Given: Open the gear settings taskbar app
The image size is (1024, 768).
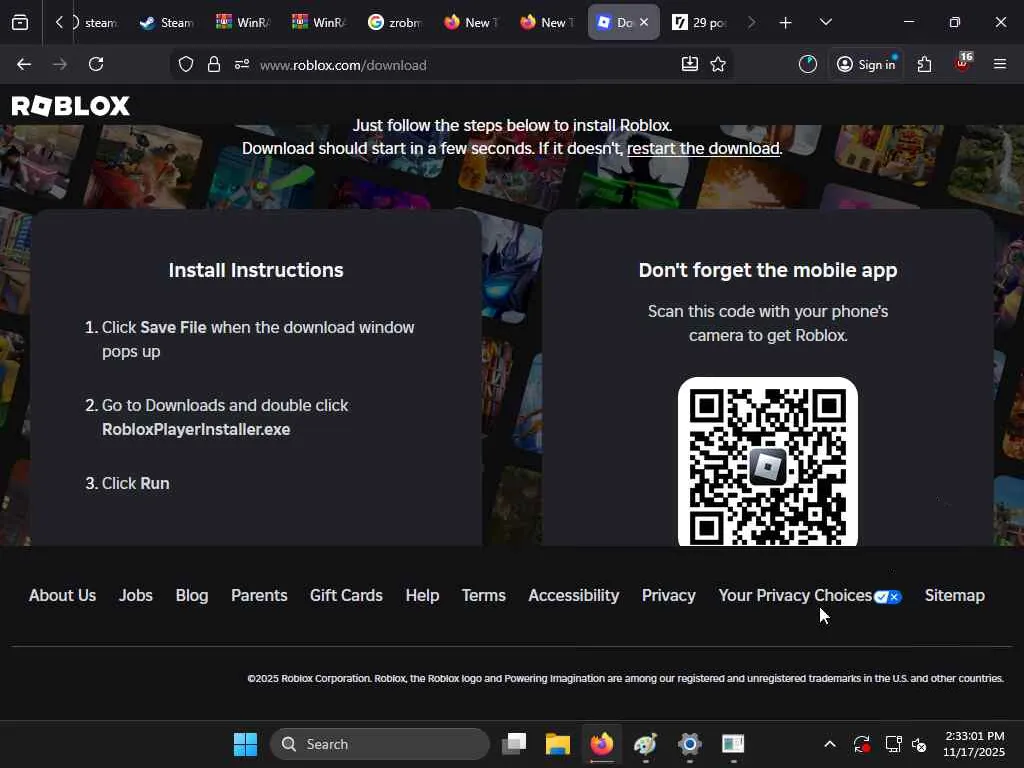Looking at the screenshot, I should 689,744.
